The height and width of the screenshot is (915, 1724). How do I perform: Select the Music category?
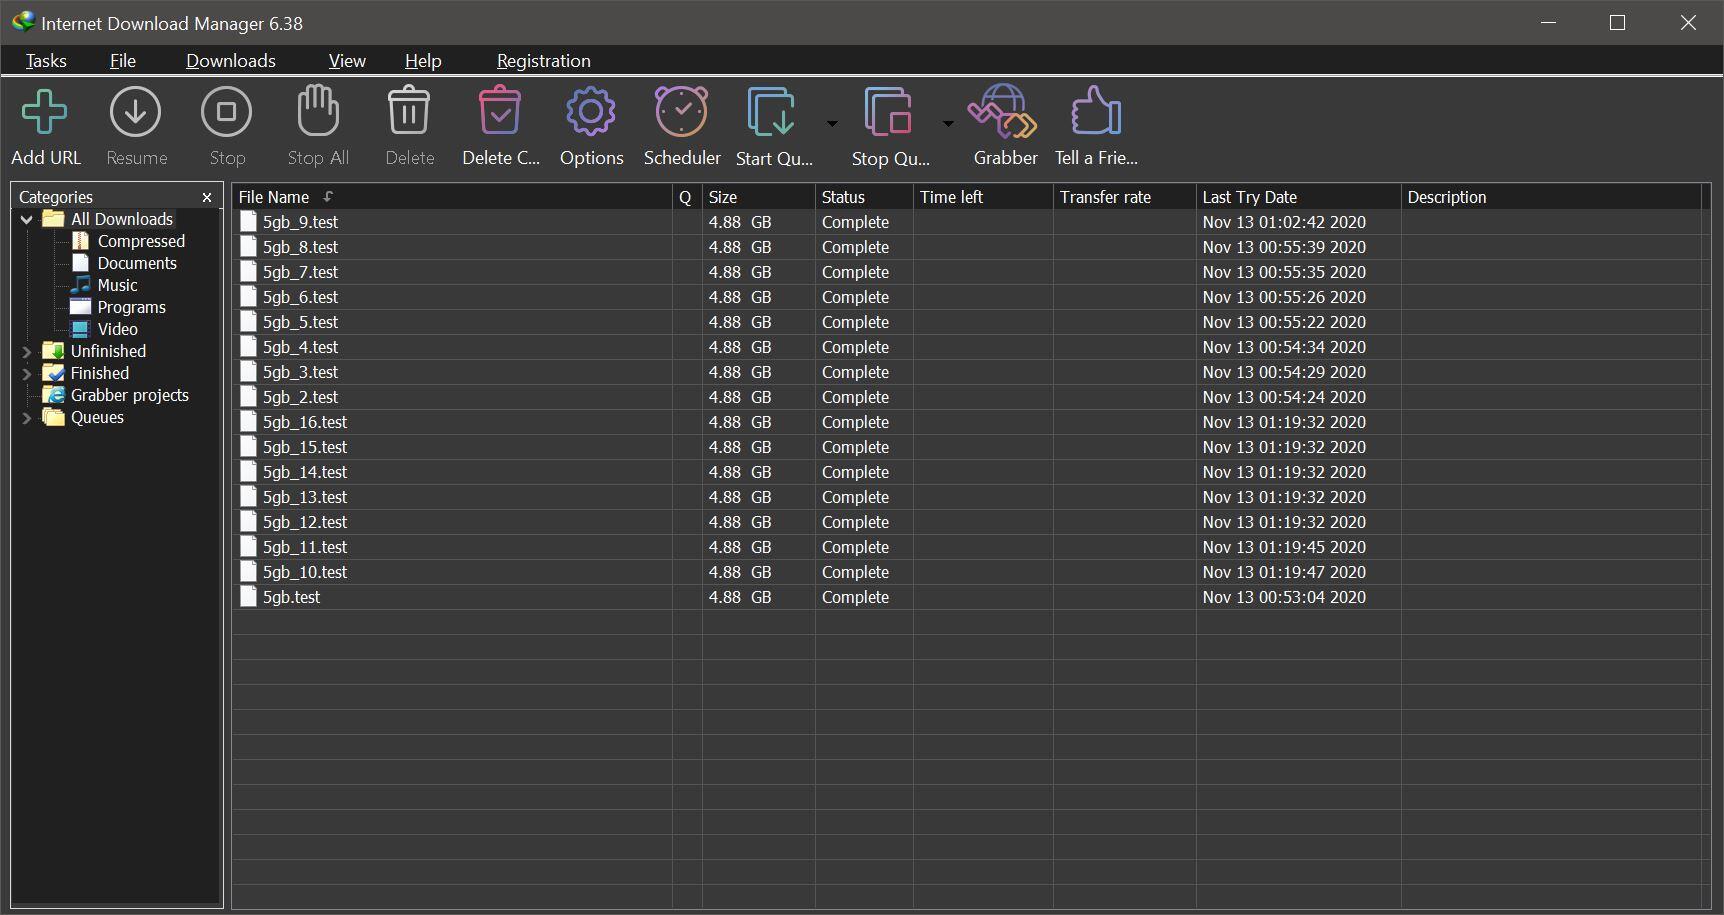(117, 285)
